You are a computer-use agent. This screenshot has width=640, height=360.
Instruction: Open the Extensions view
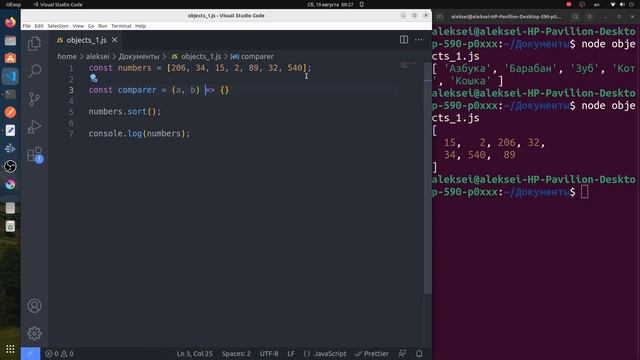tap(34, 154)
